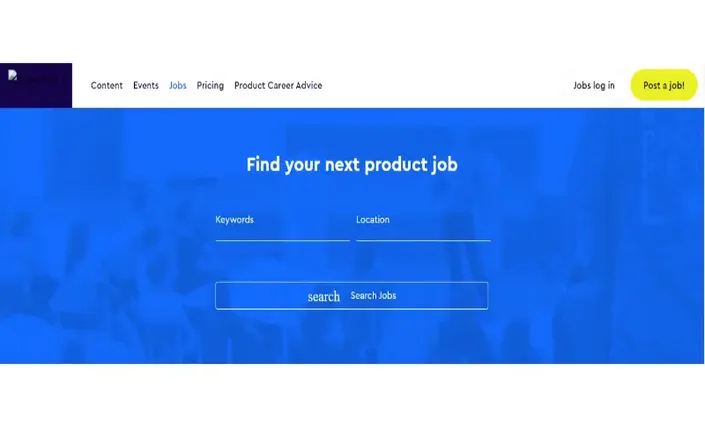Click the underline beneath the Location field
The image size is (705, 427).
[423, 241]
